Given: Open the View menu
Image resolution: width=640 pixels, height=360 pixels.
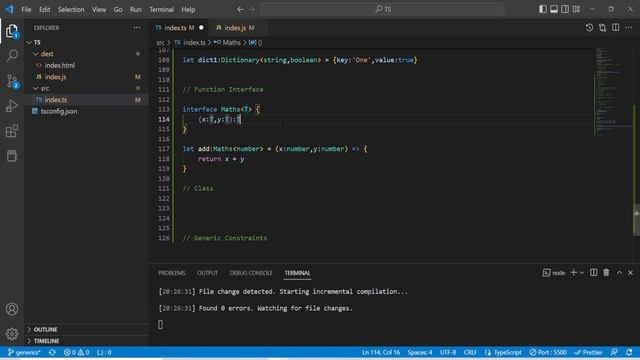Looking at the screenshot, I should tap(99, 9).
